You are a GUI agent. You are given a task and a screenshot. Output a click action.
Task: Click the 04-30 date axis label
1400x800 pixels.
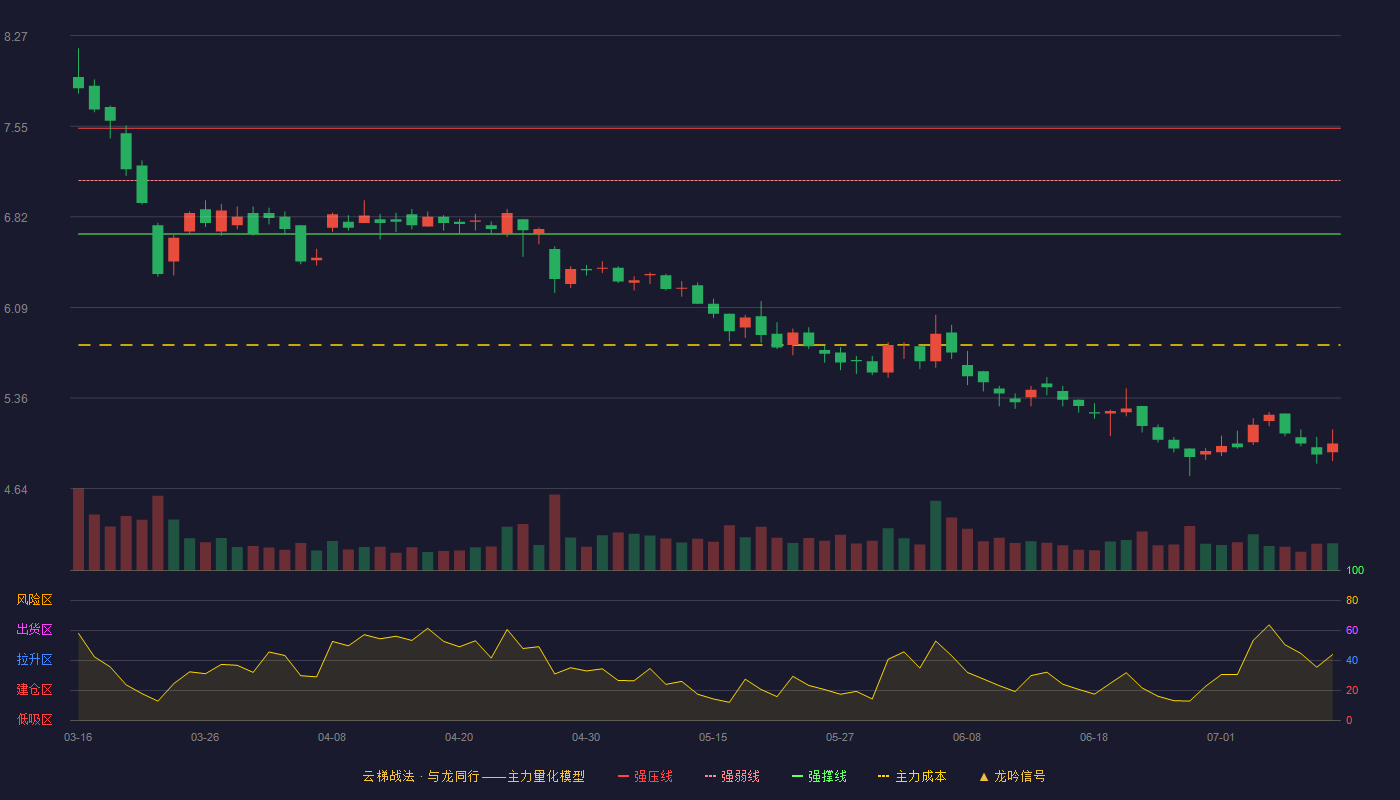(586, 737)
